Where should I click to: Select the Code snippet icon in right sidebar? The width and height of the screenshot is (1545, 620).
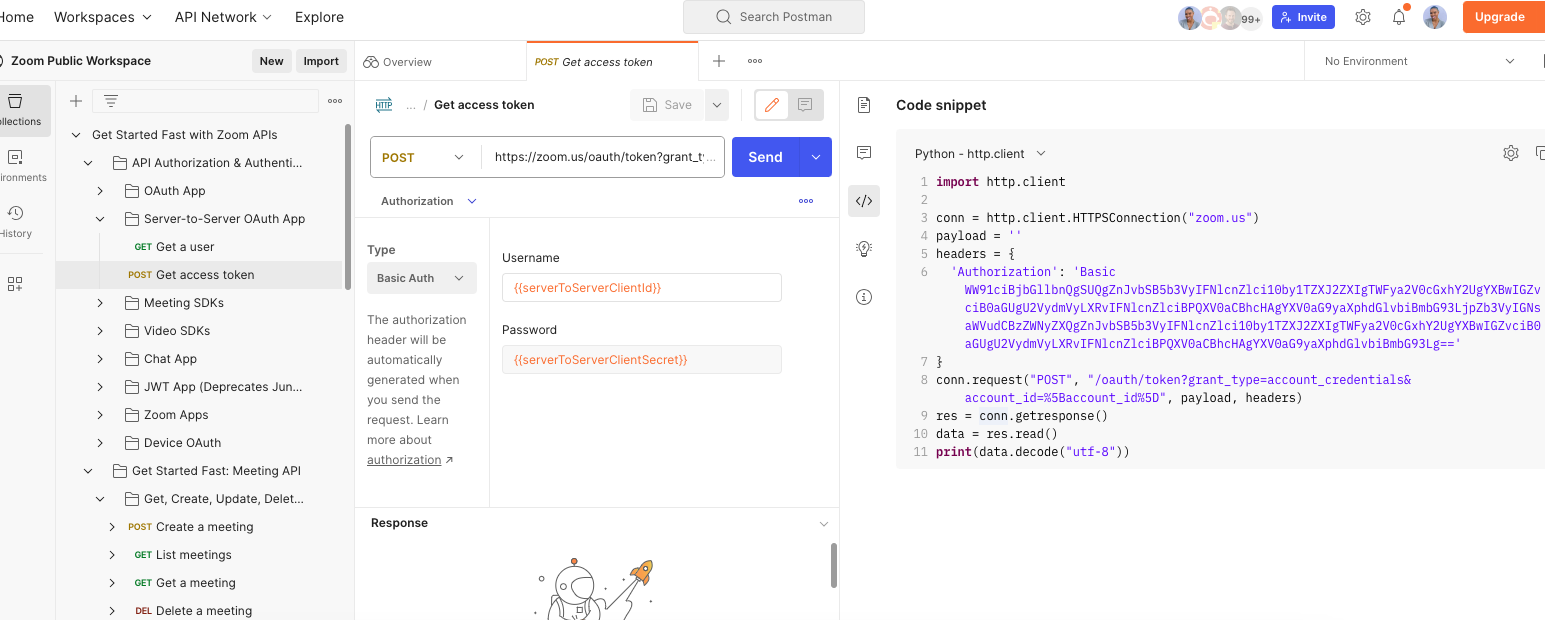(865, 201)
